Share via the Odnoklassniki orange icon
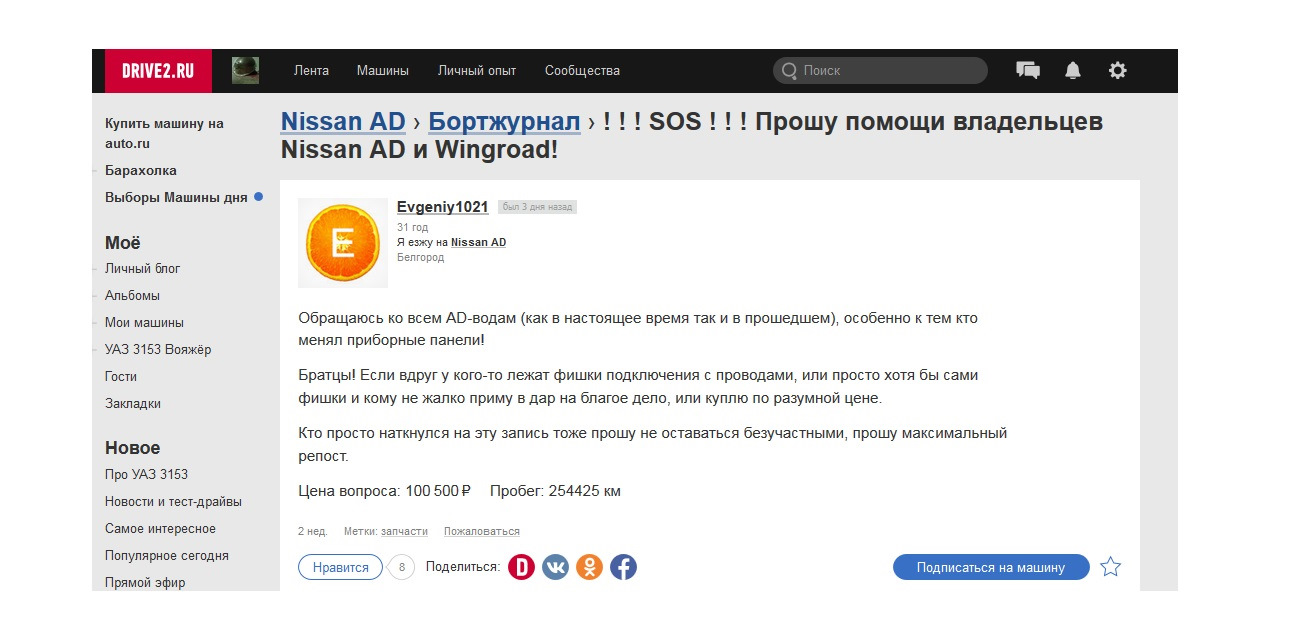Image resolution: width=1316 pixels, height=632 pixels. (590, 566)
